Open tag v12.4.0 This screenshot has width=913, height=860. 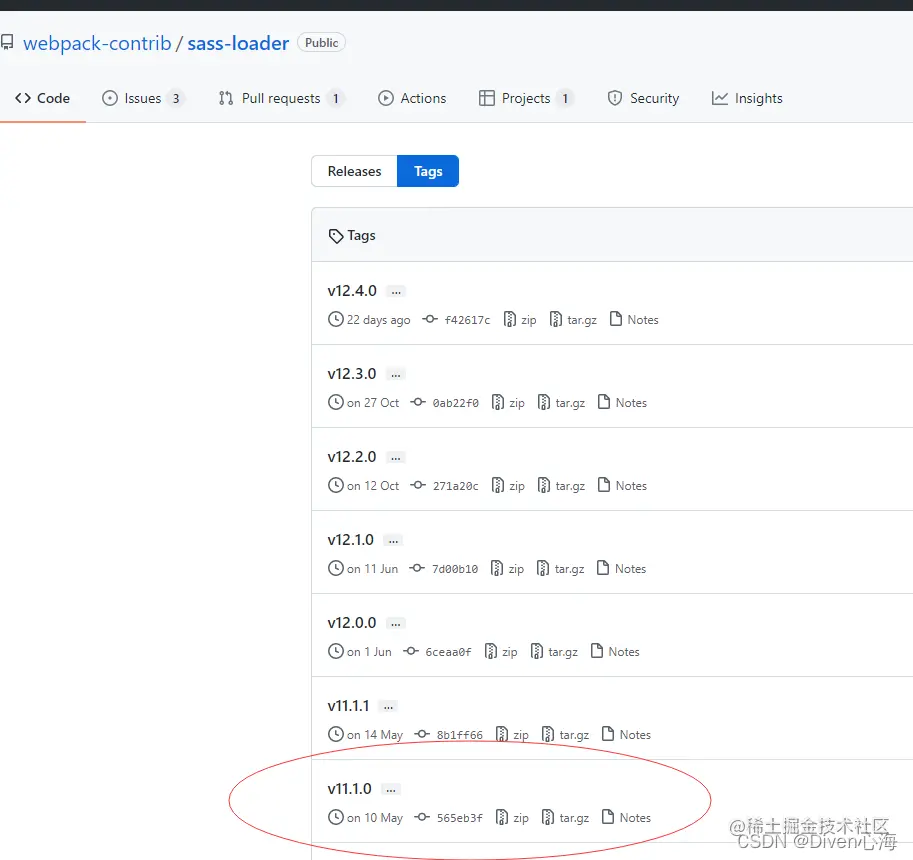352,291
